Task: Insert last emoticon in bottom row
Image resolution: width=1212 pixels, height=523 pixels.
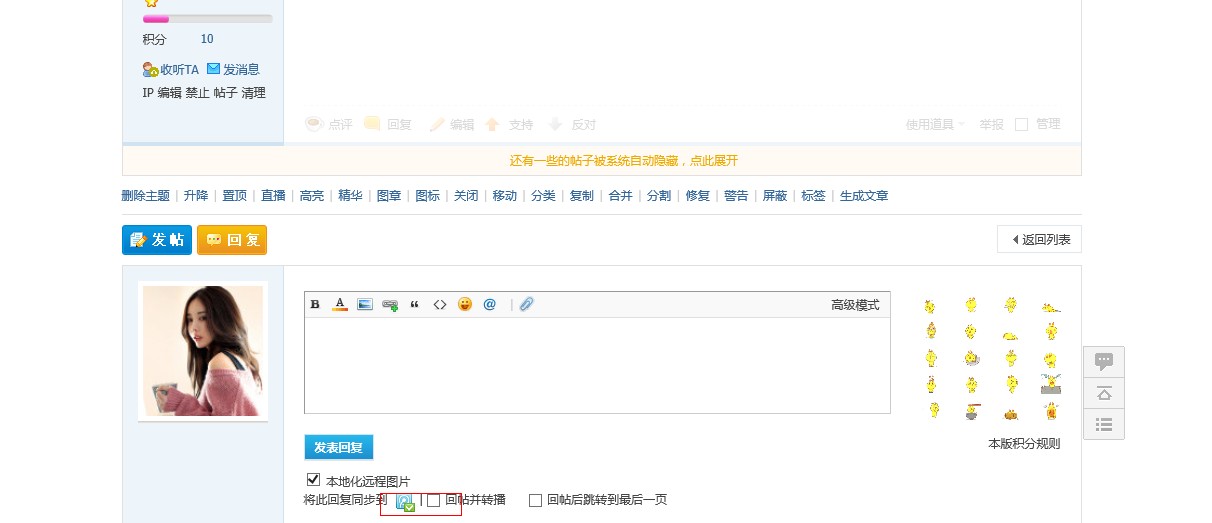Action: [x=1051, y=410]
